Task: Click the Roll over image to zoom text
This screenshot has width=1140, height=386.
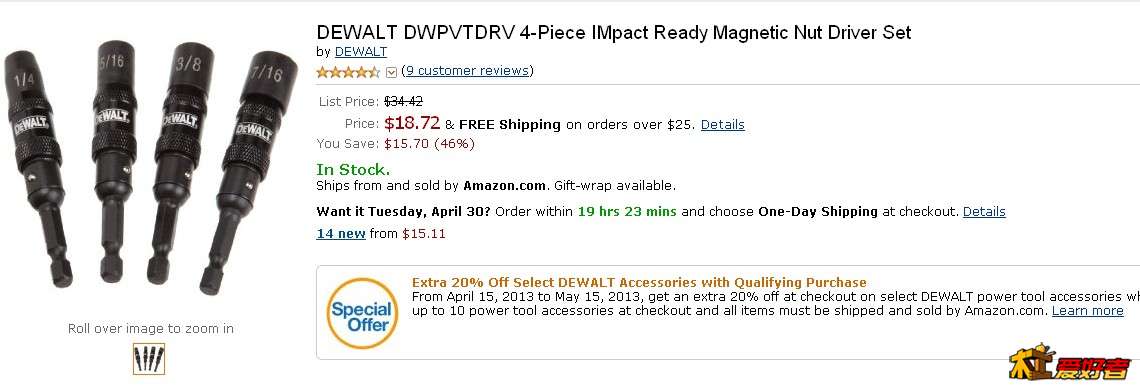Action: (x=151, y=329)
